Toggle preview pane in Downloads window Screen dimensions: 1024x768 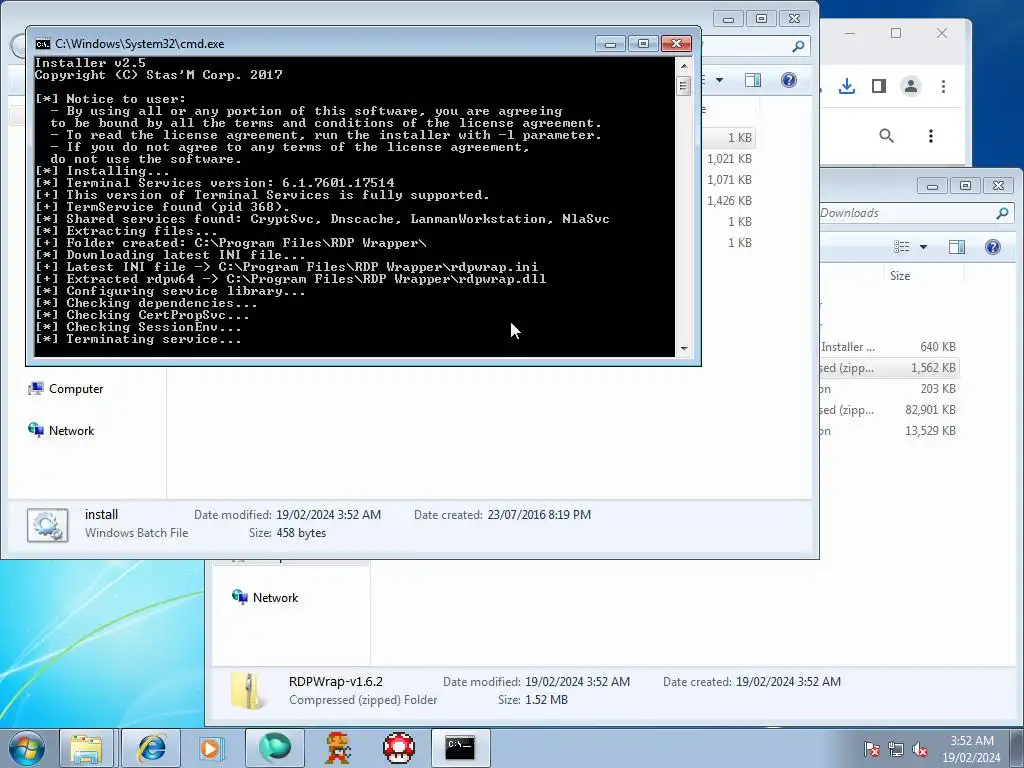coord(957,247)
